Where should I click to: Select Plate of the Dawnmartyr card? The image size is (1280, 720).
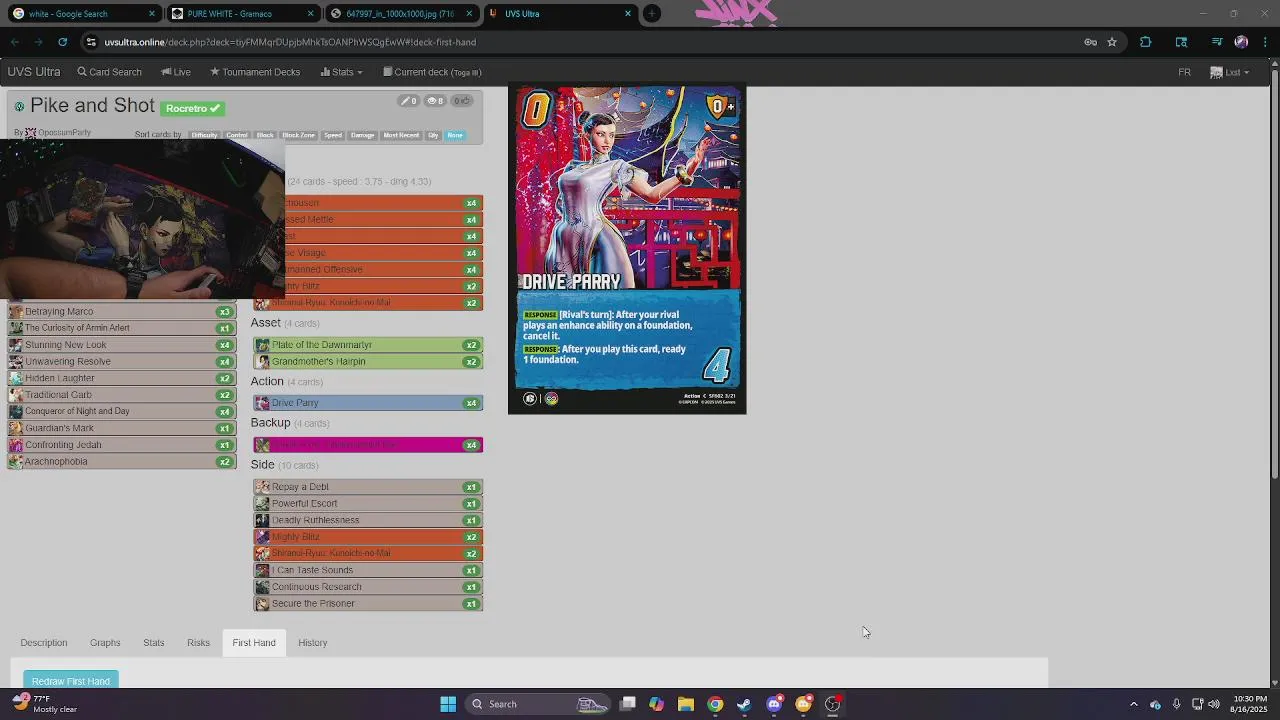click(x=367, y=345)
